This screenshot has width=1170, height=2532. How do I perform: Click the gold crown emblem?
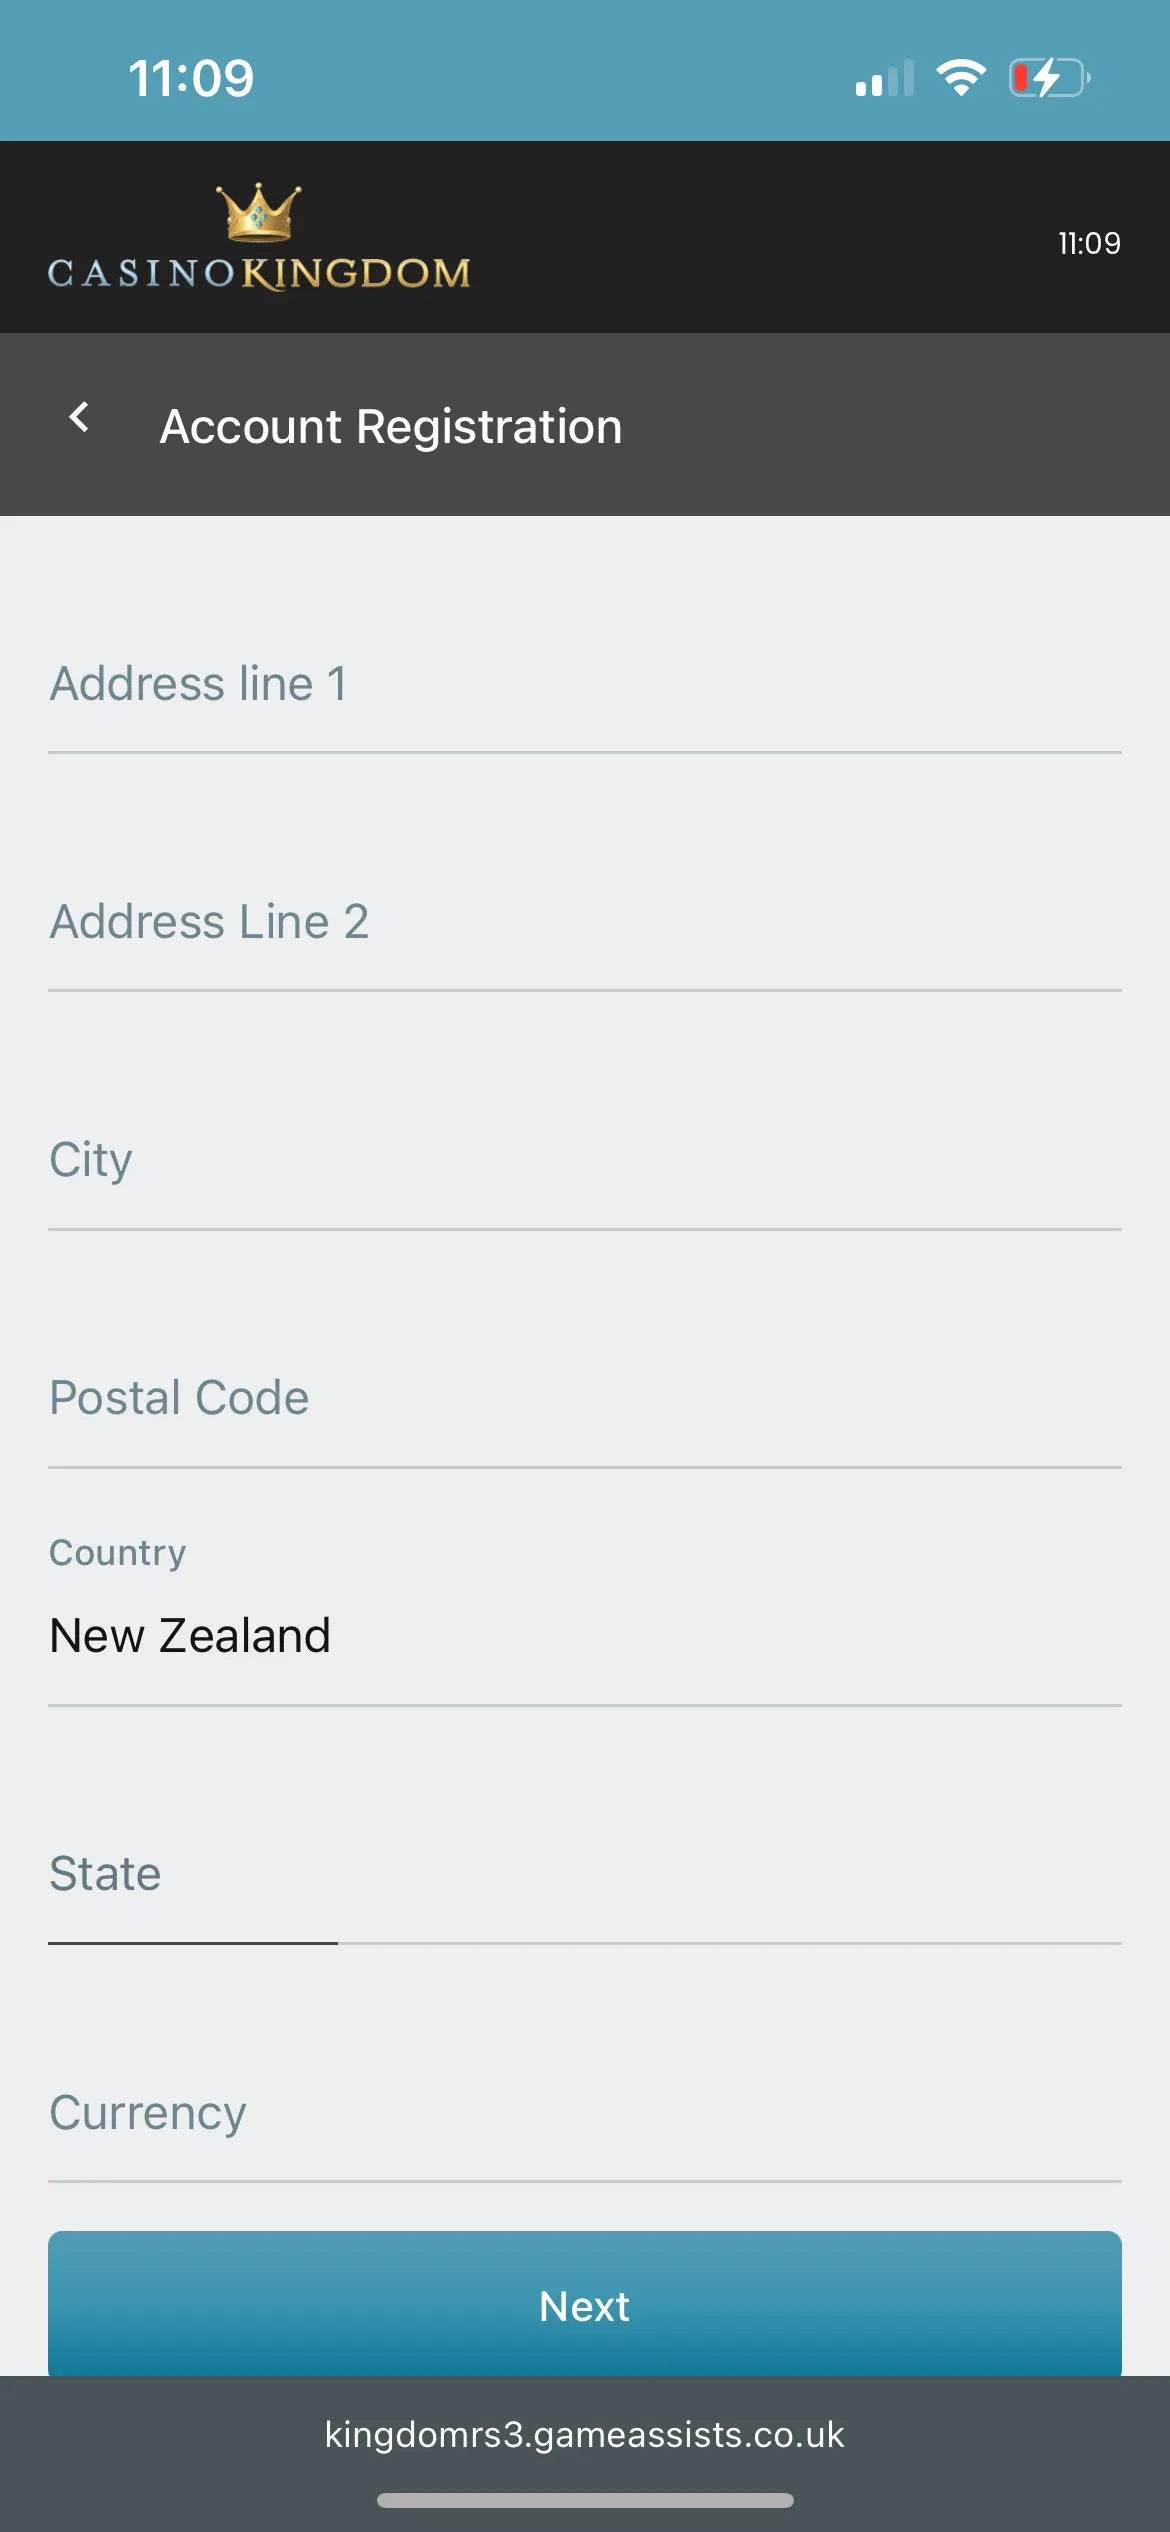[259, 212]
